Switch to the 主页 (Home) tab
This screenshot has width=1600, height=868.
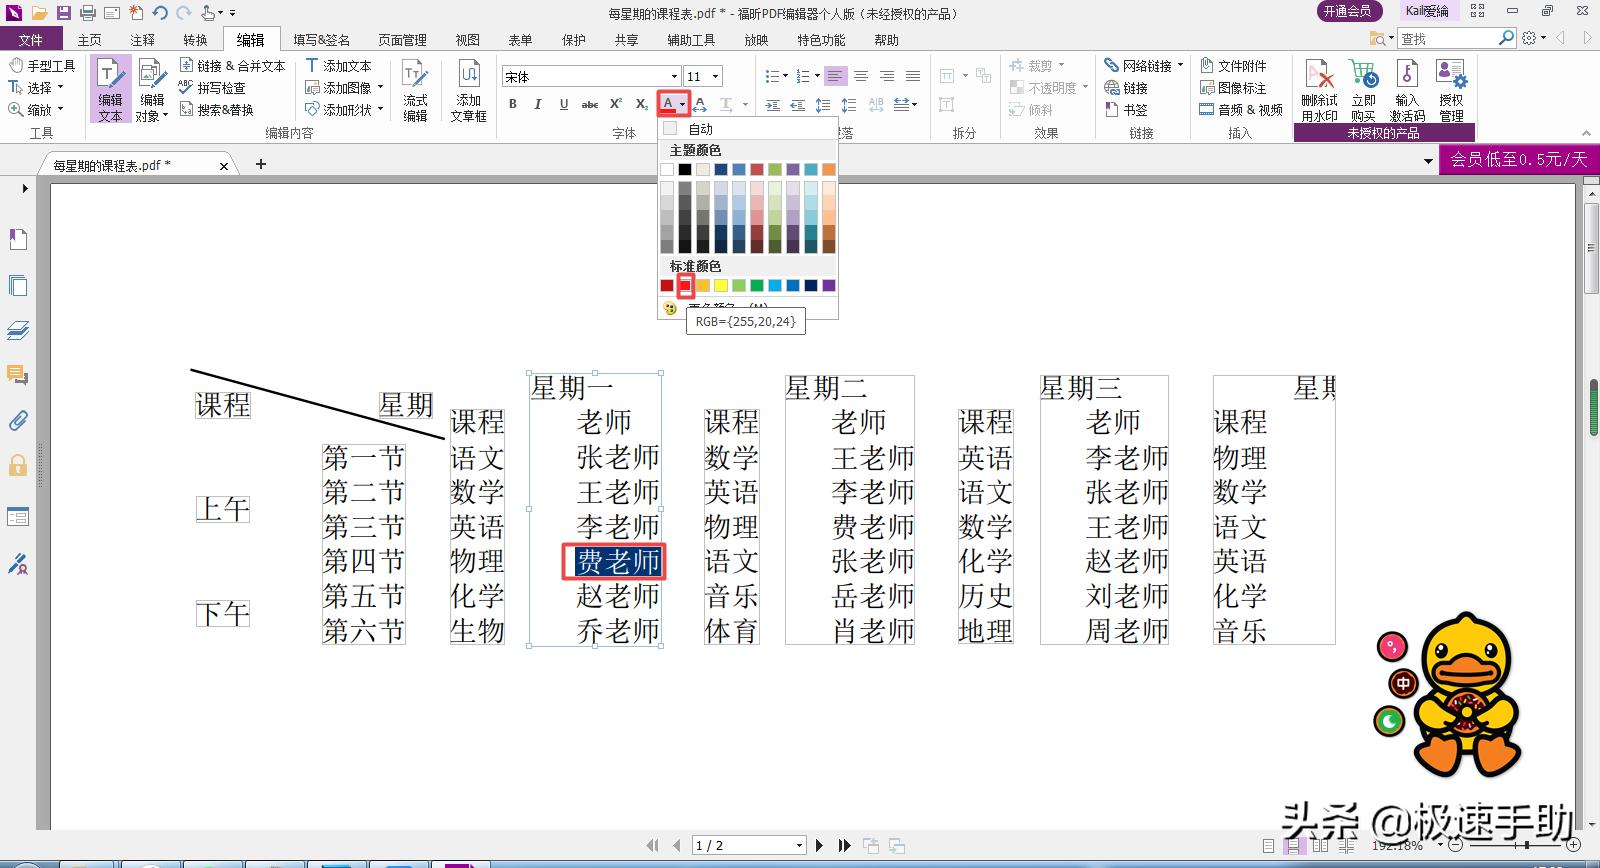(90, 40)
